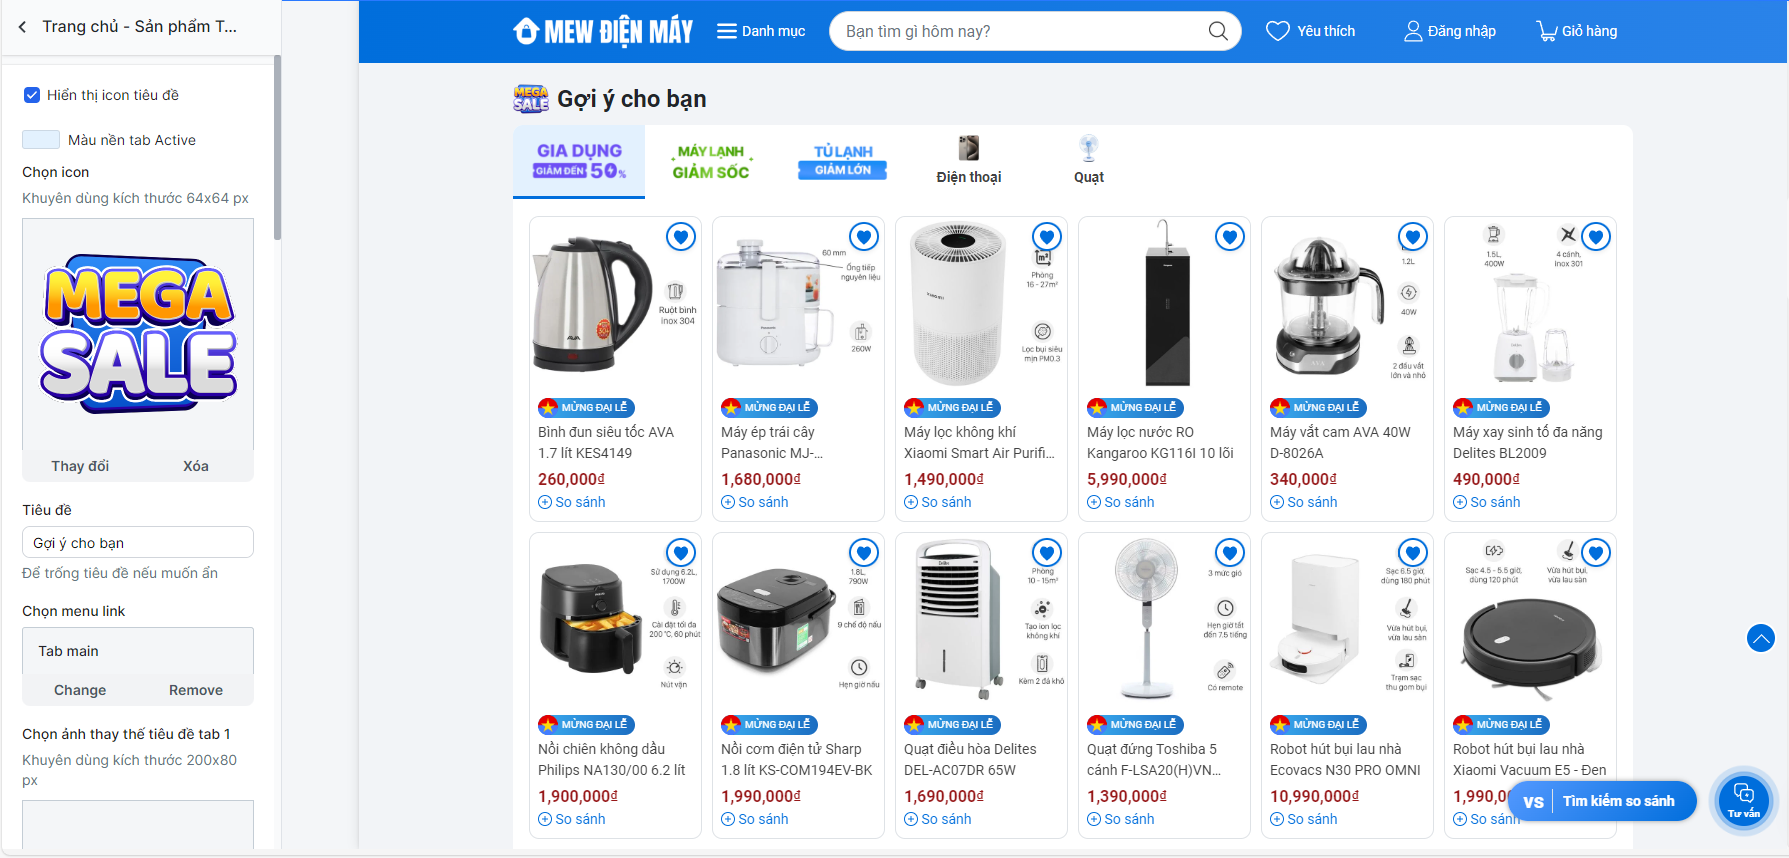Toggle Hiển thị icon tiêu đề checkbox
The height and width of the screenshot is (858, 1789).
click(32, 95)
